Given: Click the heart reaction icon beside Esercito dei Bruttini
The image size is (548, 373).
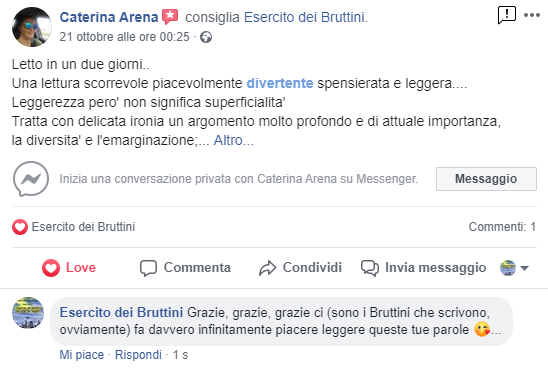Looking at the screenshot, I should [20, 227].
